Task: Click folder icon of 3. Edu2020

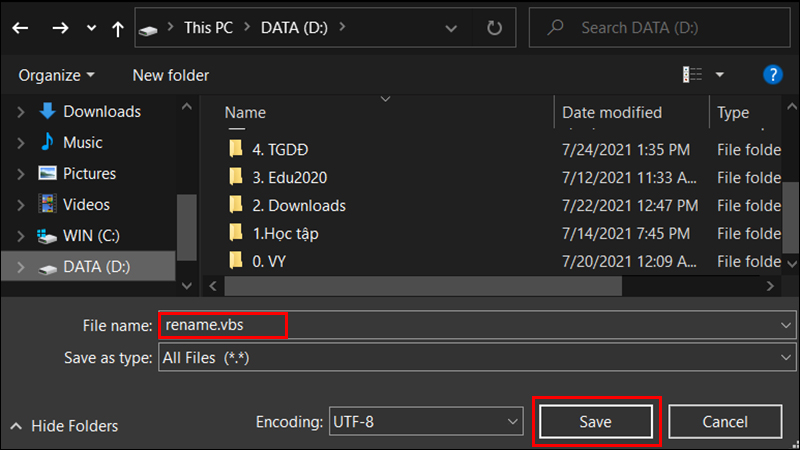Action: pyautogui.click(x=235, y=177)
